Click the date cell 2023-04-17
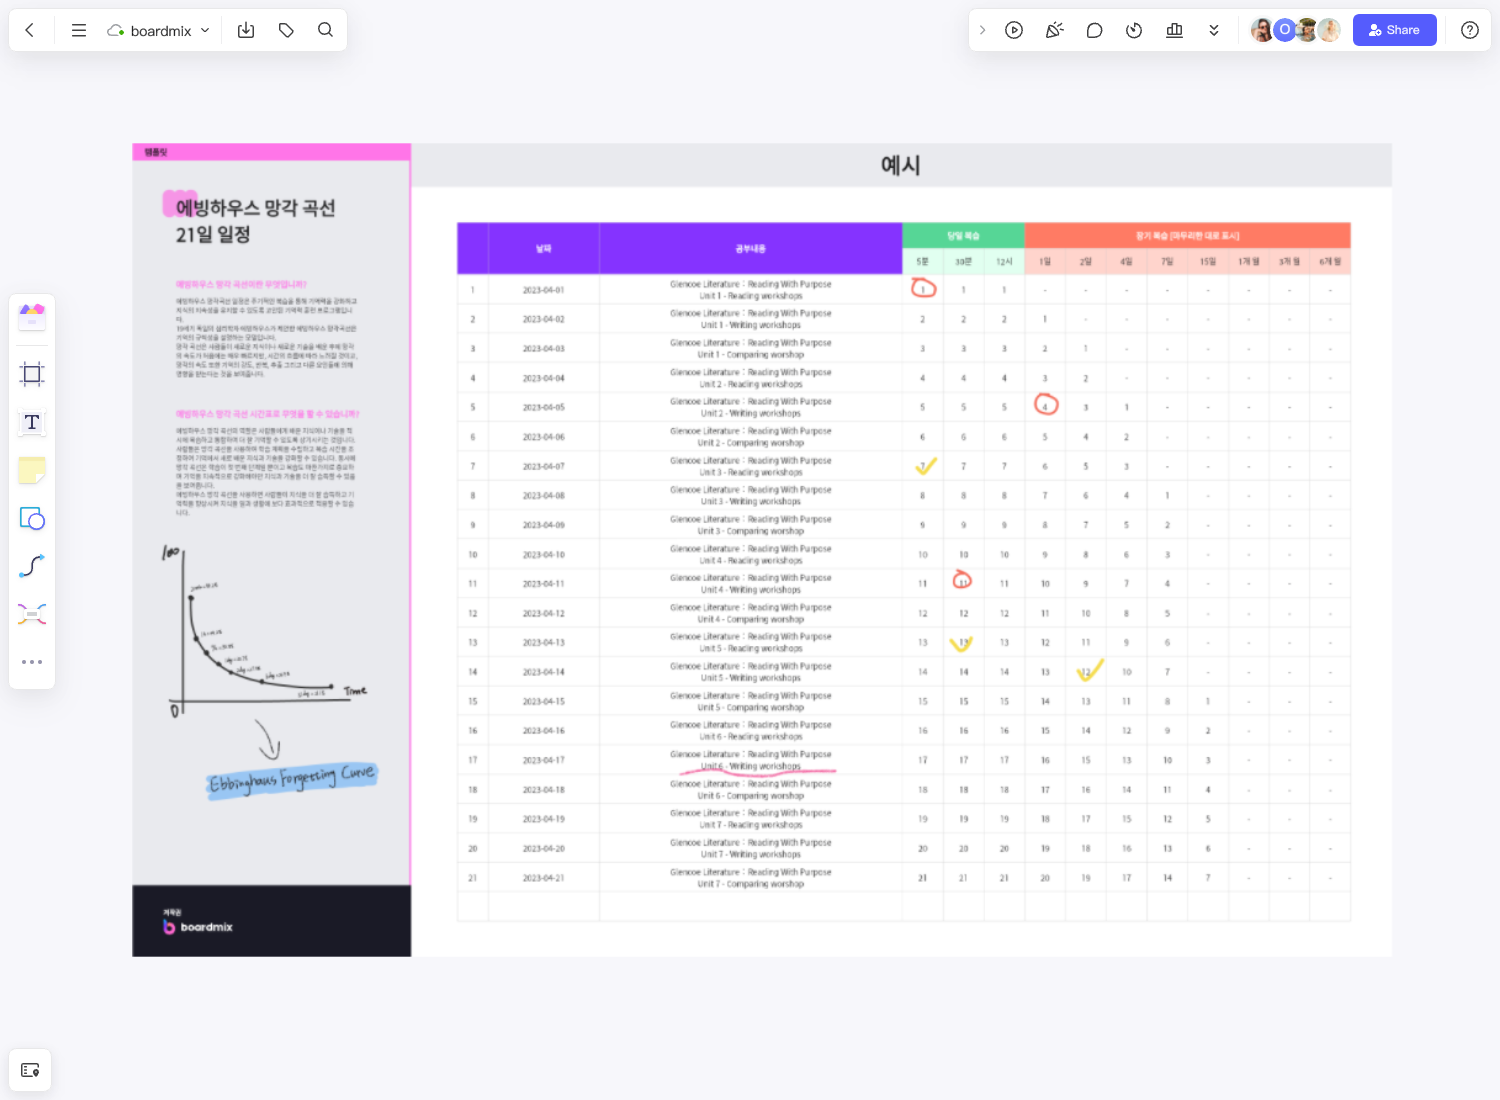 coord(543,760)
